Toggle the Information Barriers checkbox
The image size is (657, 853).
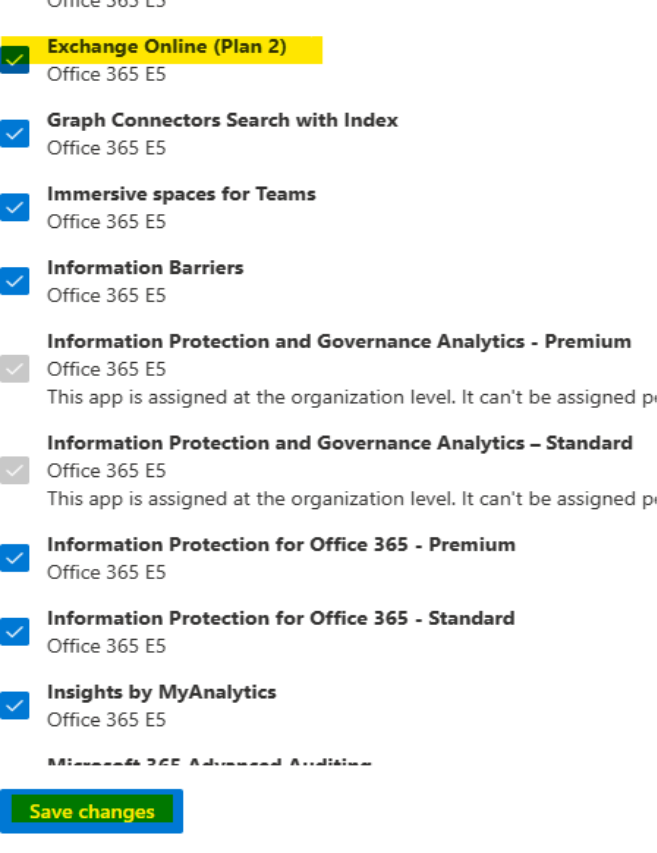point(13,281)
